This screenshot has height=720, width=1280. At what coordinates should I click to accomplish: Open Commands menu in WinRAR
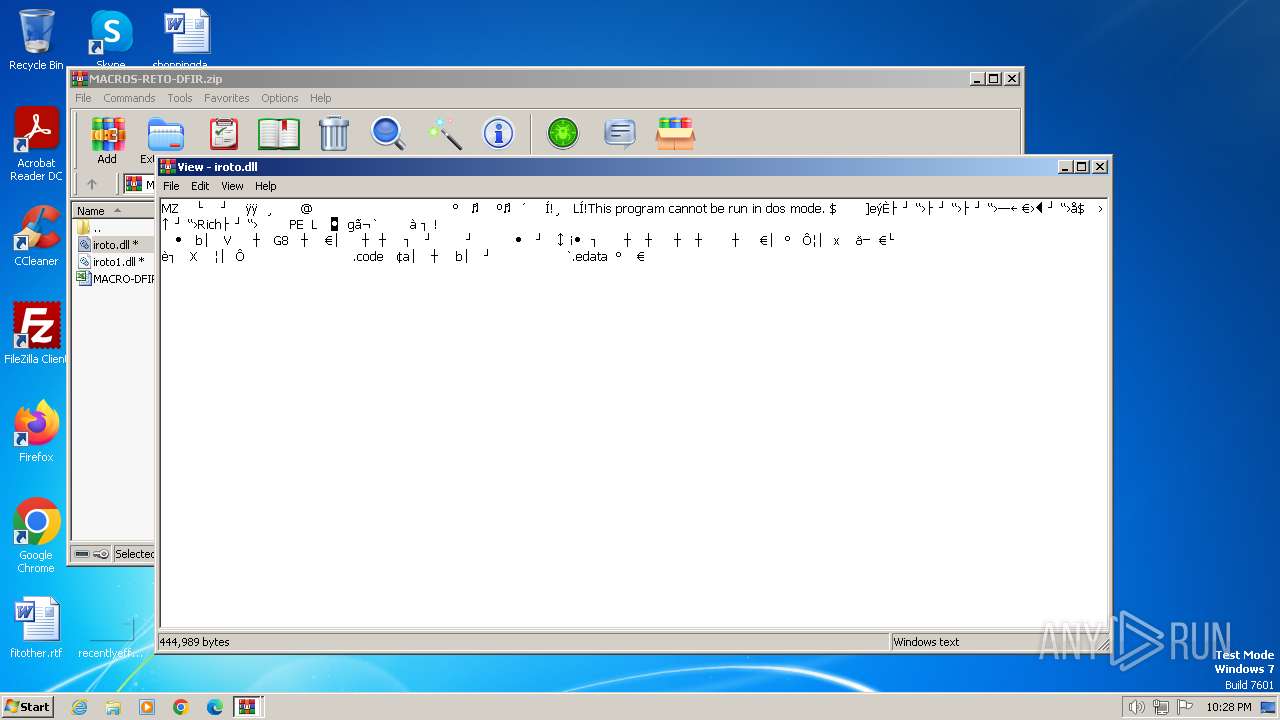(x=129, y=98)
